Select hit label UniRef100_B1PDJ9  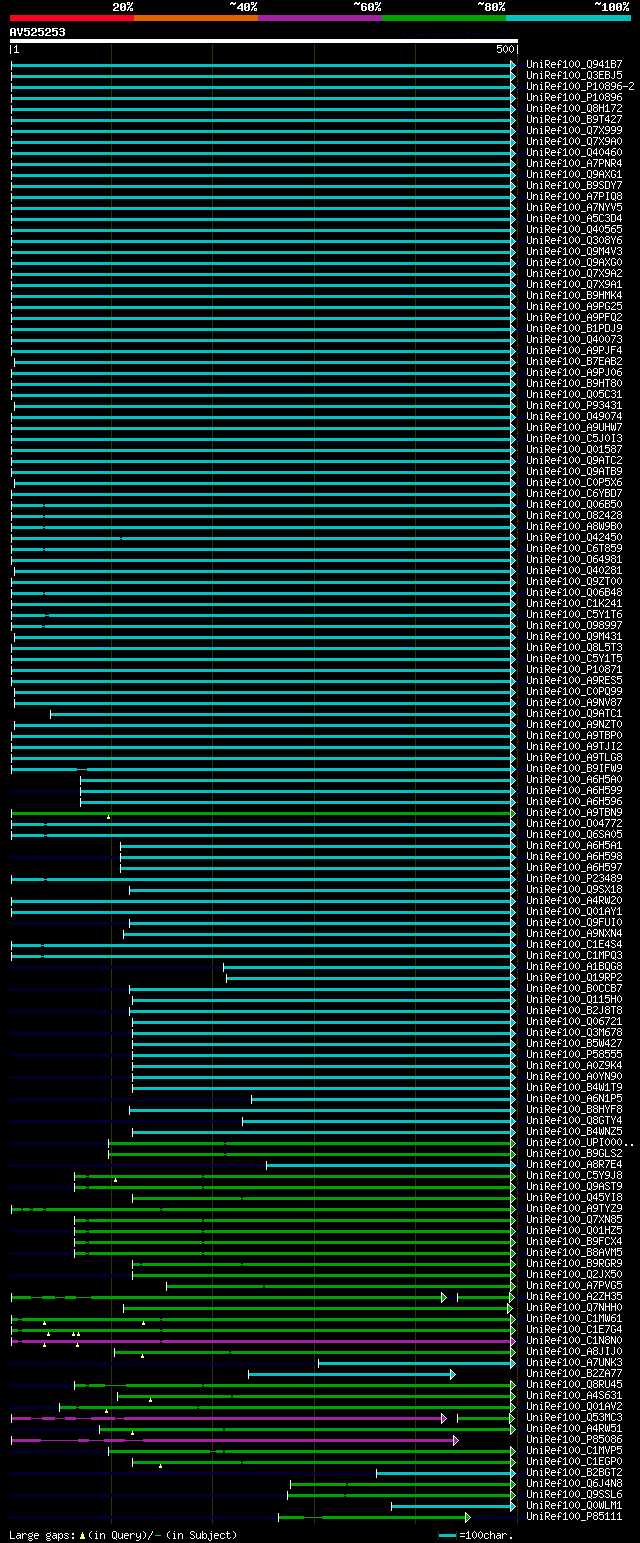click(574, 329)
